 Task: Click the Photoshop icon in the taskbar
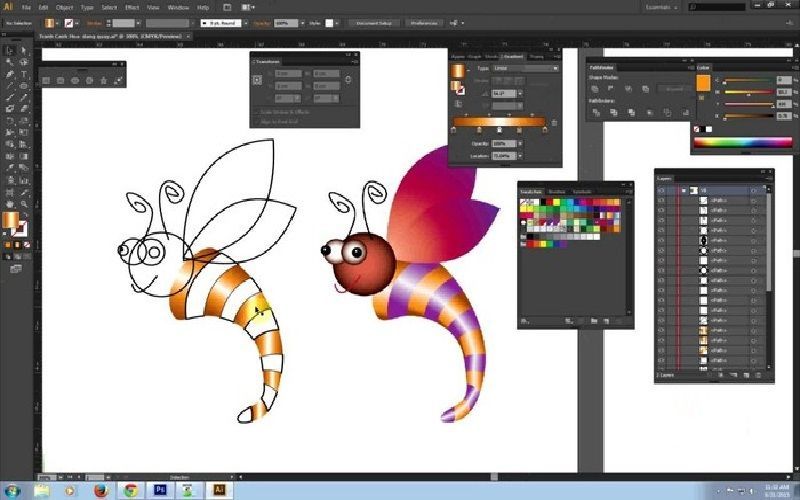(160, 490)
